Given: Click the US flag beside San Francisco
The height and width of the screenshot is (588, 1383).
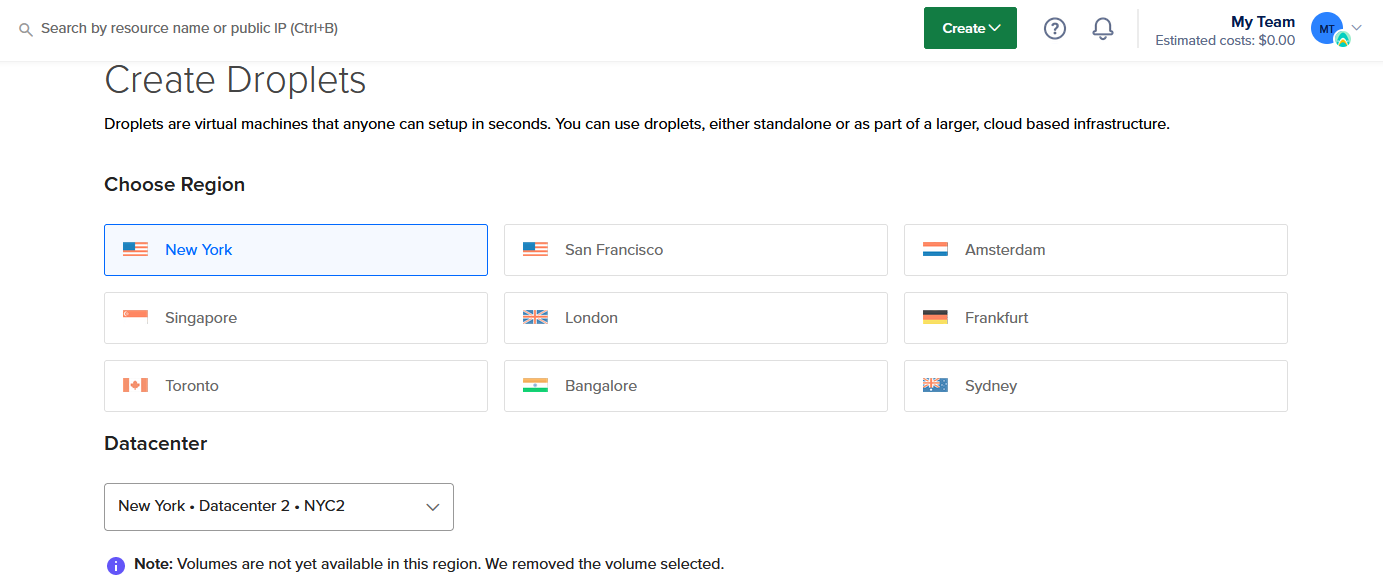Looking at the screenshot, I should tap(535, 249).
